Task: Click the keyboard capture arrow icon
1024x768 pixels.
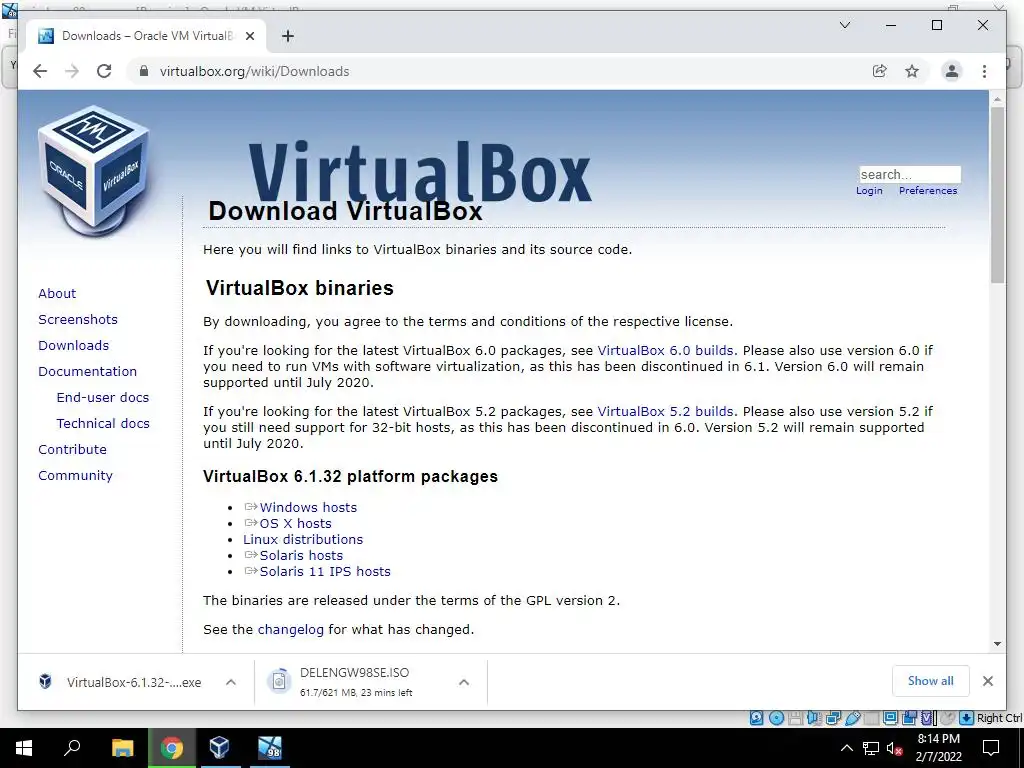Action: (x=967, y=718)
